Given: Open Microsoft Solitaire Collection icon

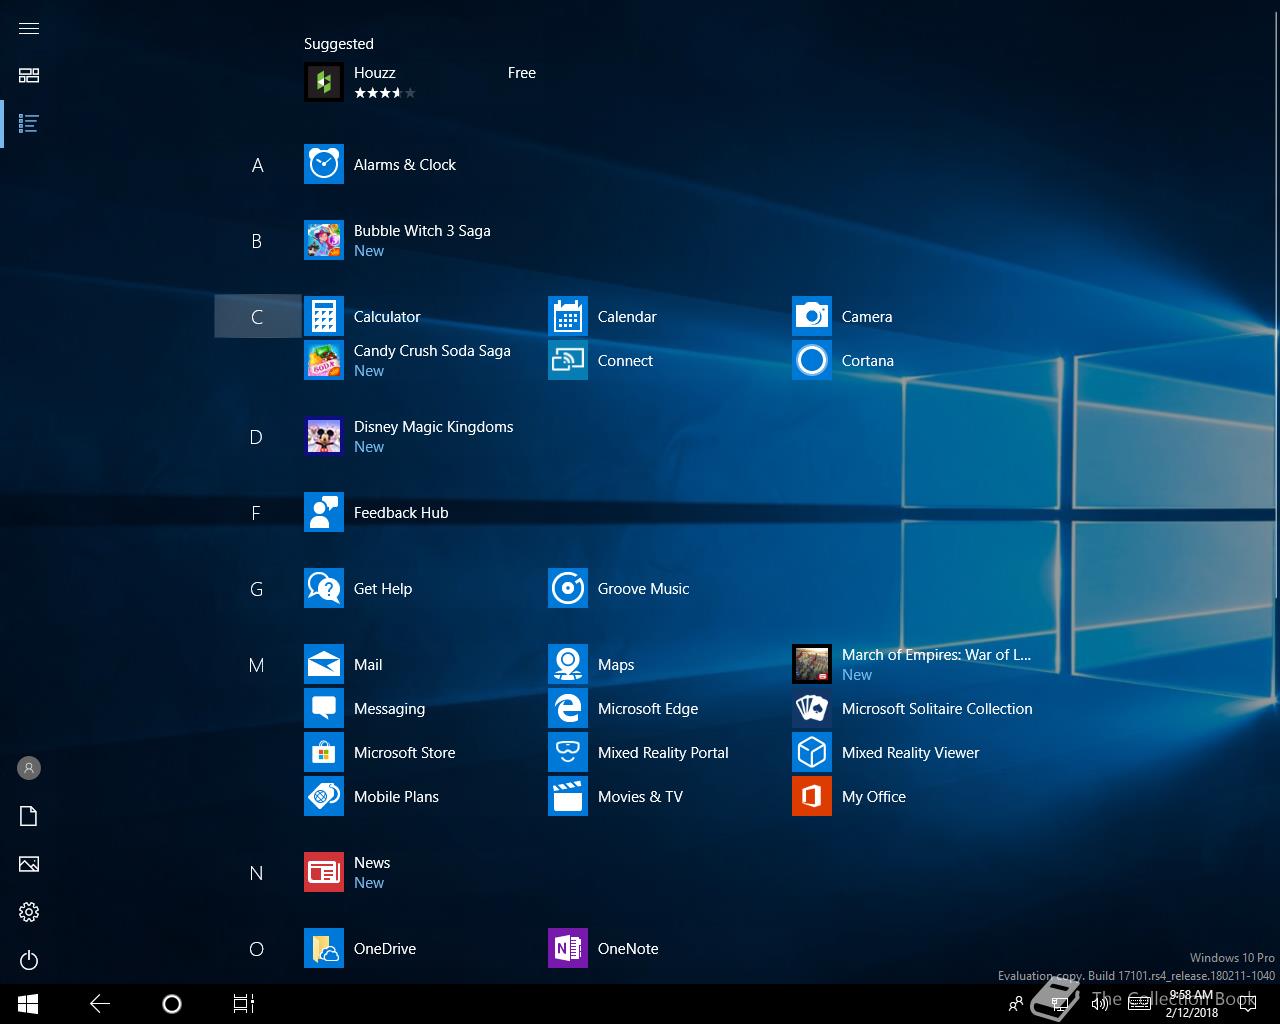Looking at the screenshot, I should coord(812,708).
